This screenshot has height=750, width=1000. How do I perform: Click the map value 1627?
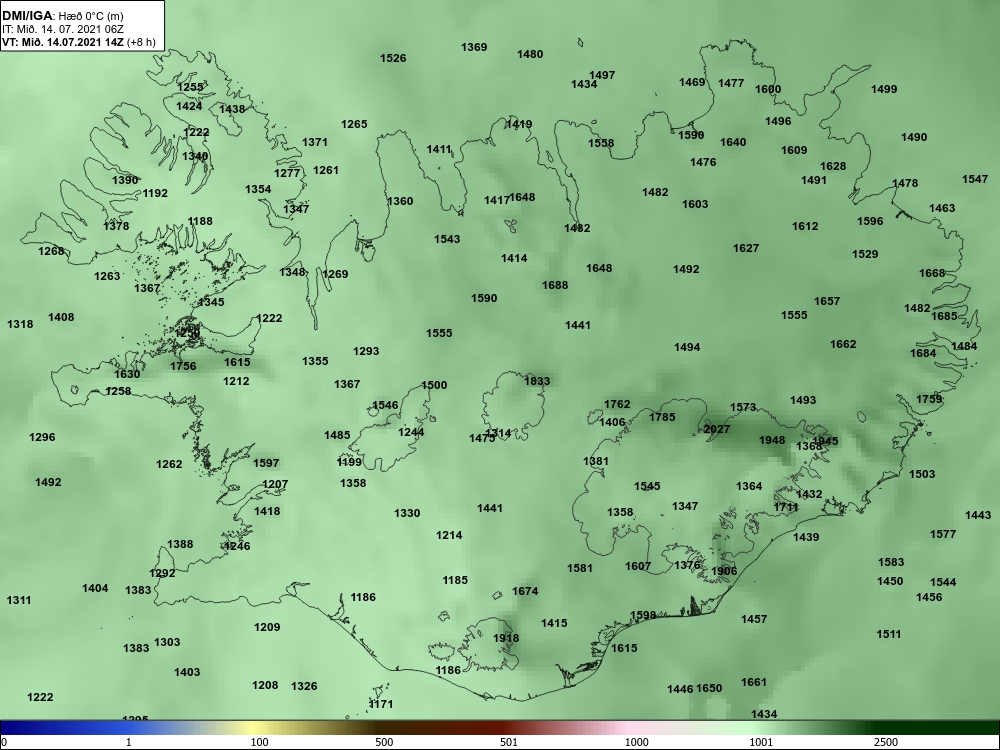pos(746,248)
